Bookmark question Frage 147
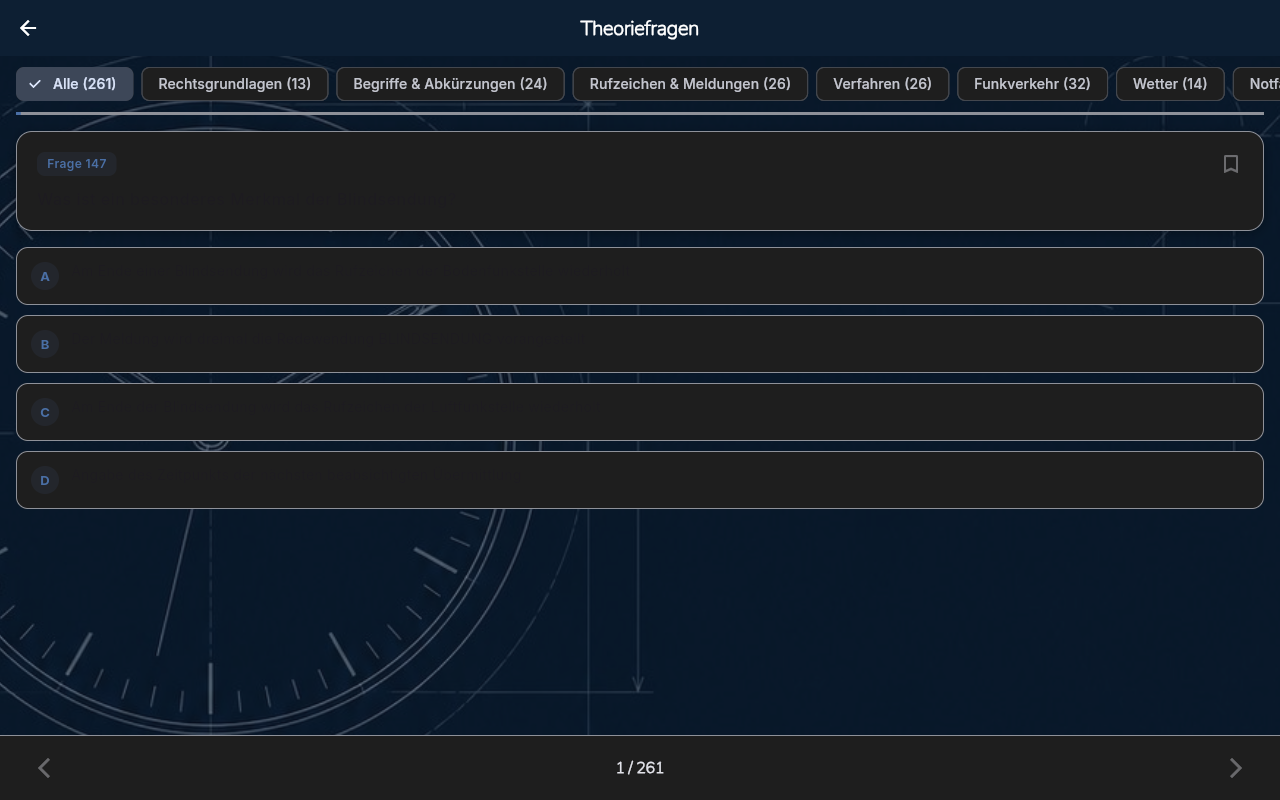This screenshot has width=1280, height=800. tap(1231, 164)
